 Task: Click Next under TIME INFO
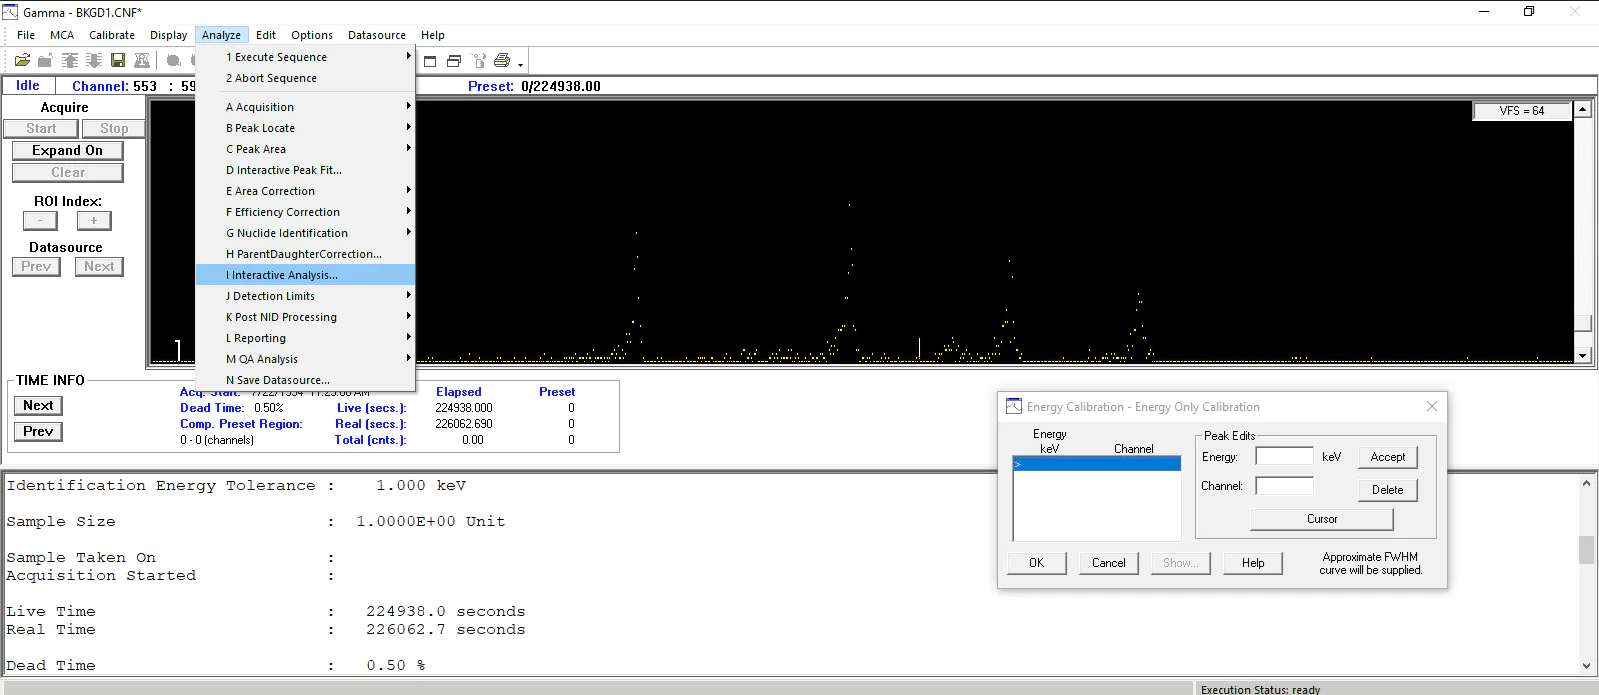(x=38, y=405)
